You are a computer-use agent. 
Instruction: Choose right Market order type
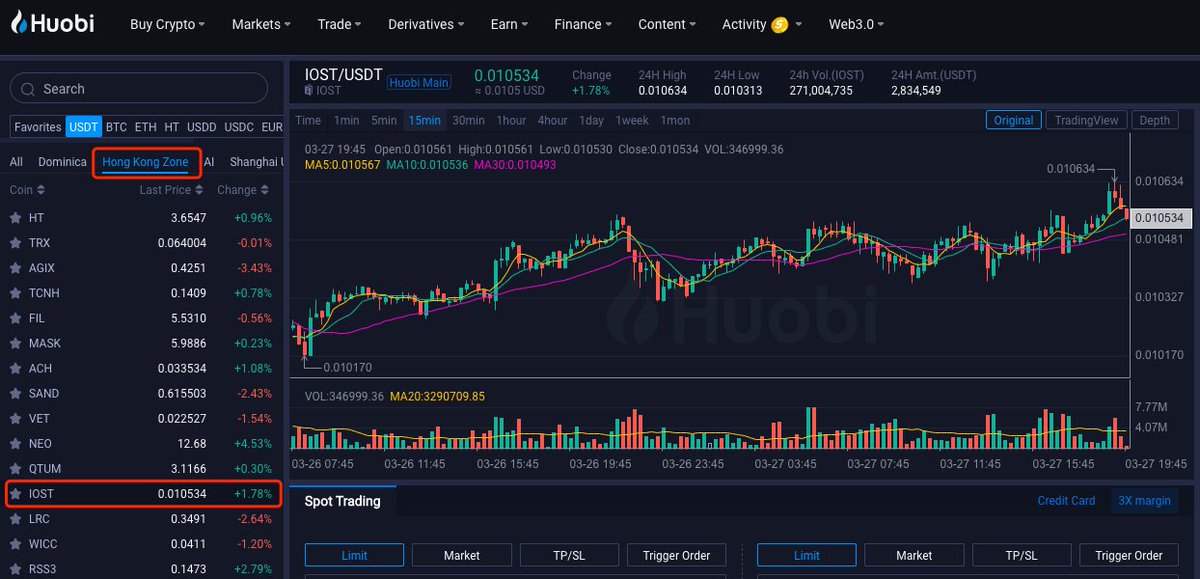pos(914,555)
